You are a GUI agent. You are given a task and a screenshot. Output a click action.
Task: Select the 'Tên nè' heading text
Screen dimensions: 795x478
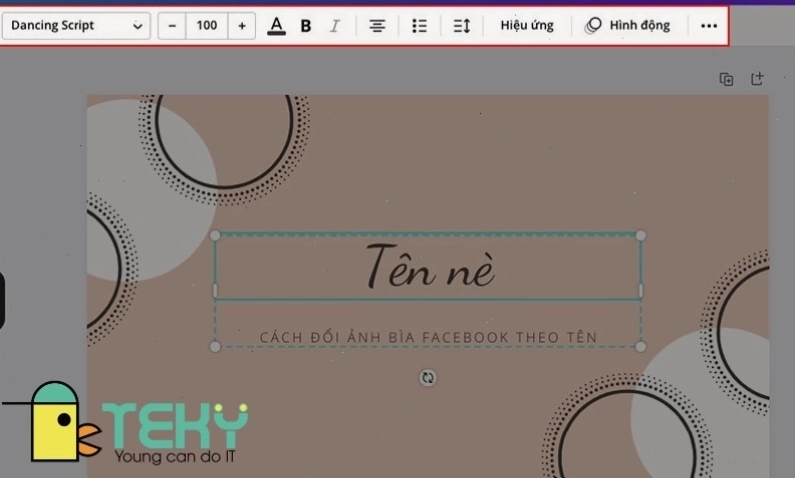(430, 267)
